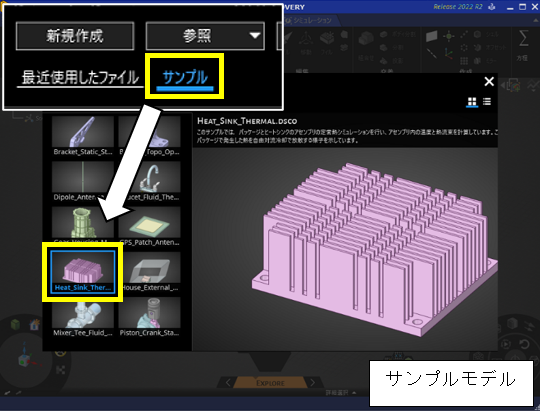This screenshot has width=540, height=411.
Task: Click zoom extents icon near the triad
Action: coord(61,370)
